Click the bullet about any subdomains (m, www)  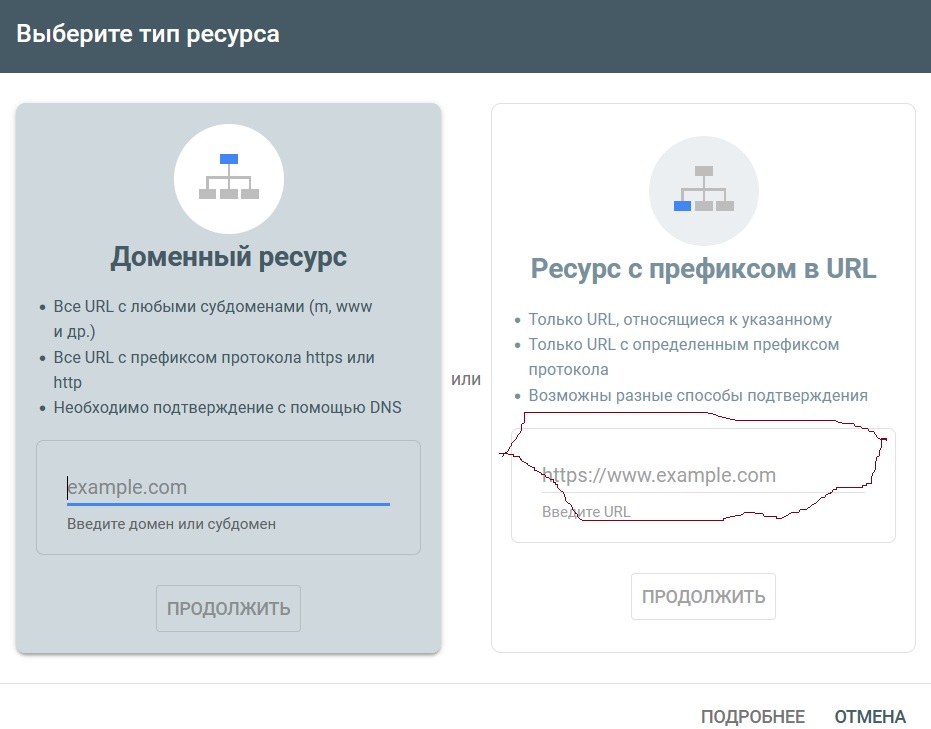(212, 318)
